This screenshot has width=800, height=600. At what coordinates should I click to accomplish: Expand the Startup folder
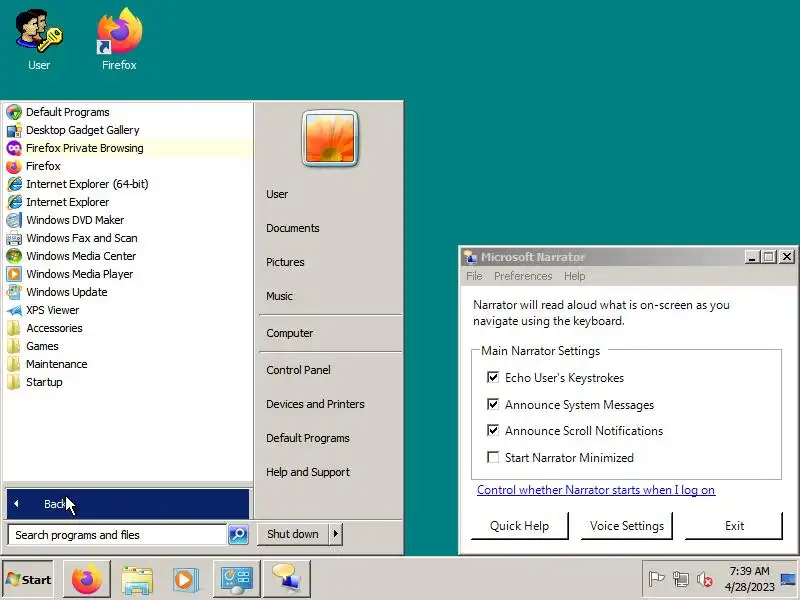(x=128, y=382)
